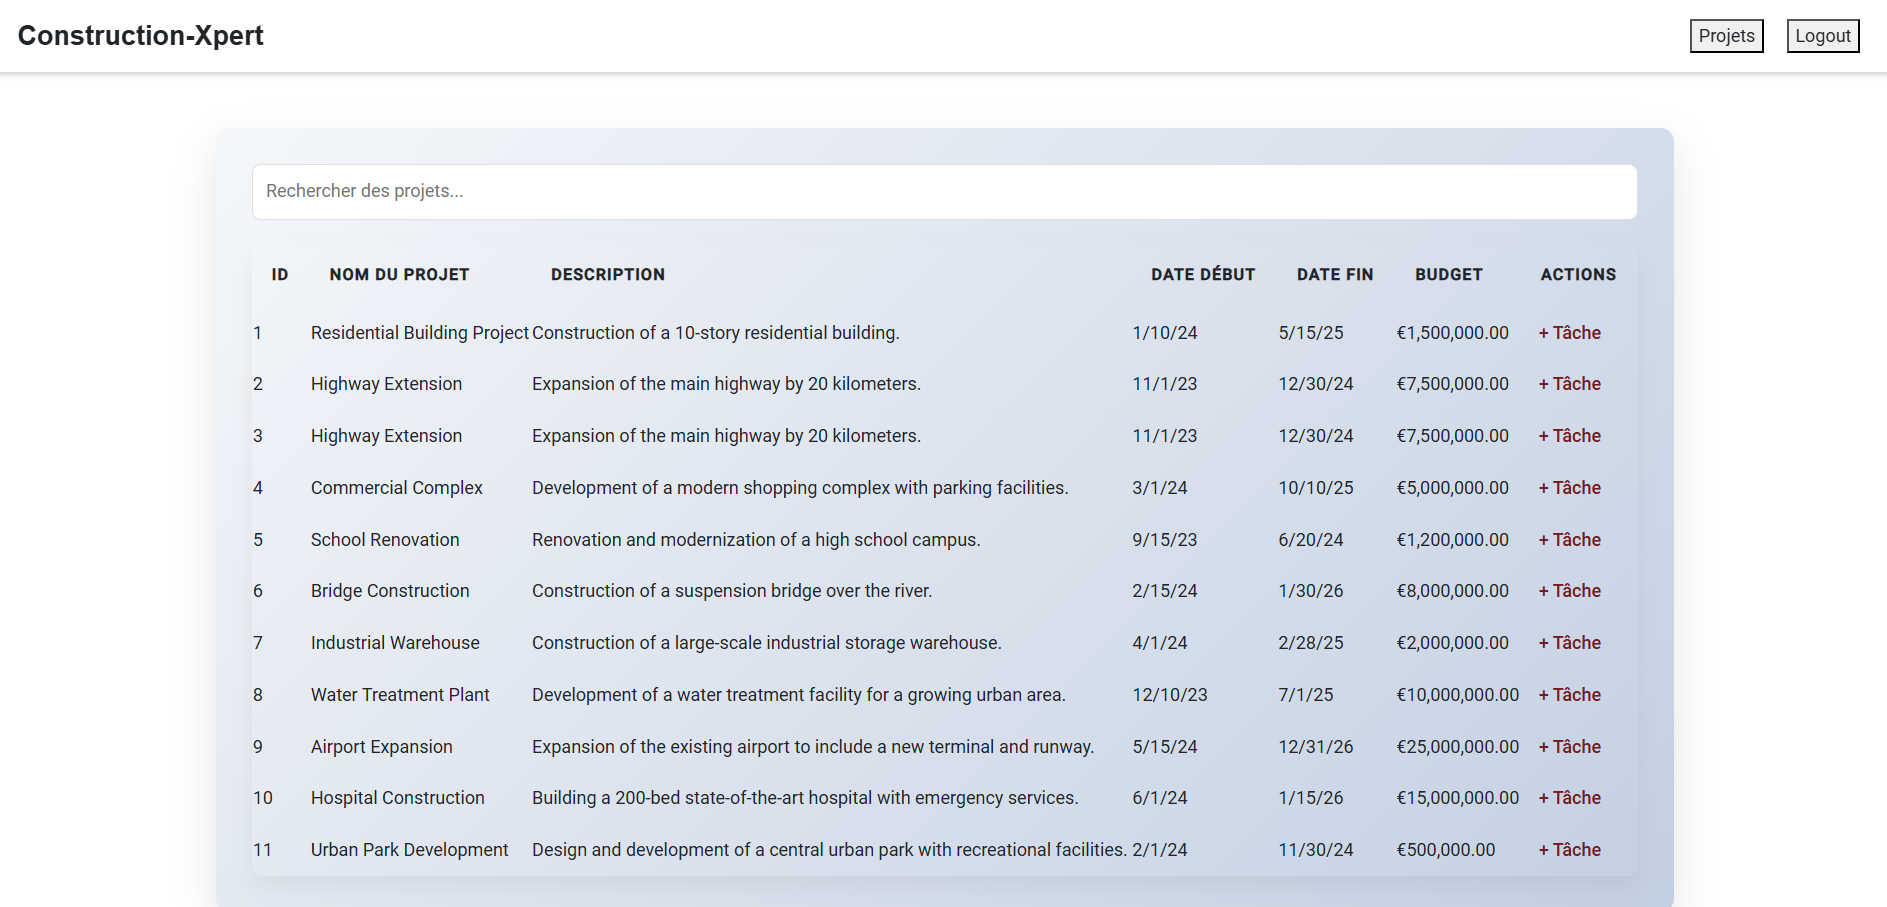The image size is (1887, 907).
Task: Focus the Rechercher des projets search field
Action: click(x=944, y=191)
